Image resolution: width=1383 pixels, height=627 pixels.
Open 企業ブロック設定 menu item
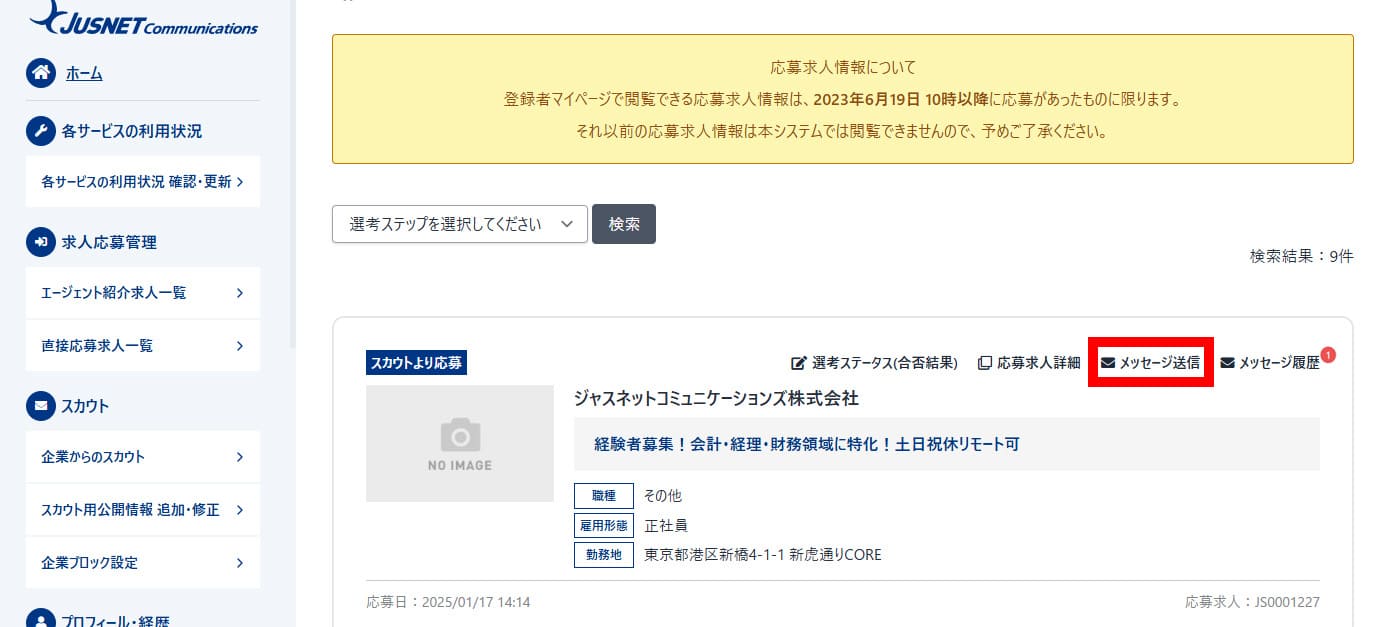click(x=143, y=562)
